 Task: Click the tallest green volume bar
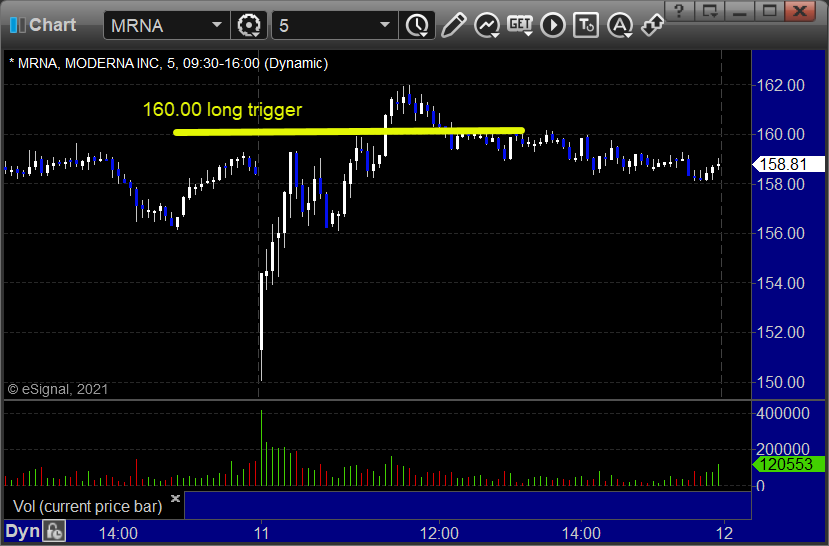point(261,448)
